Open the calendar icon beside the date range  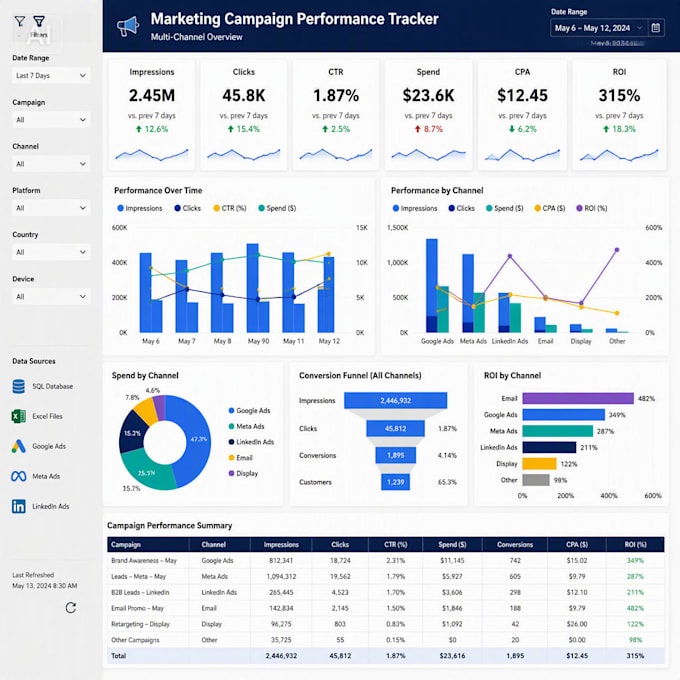[x=656, y=28]
